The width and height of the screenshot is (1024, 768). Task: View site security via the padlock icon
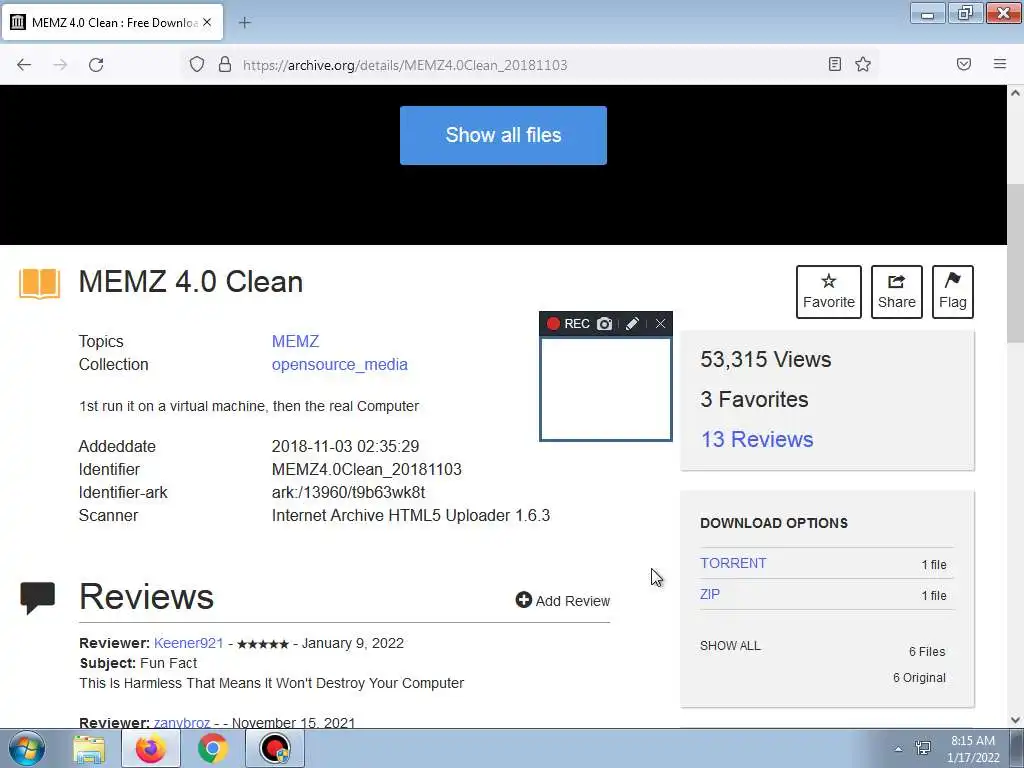(x=225, y=64)
